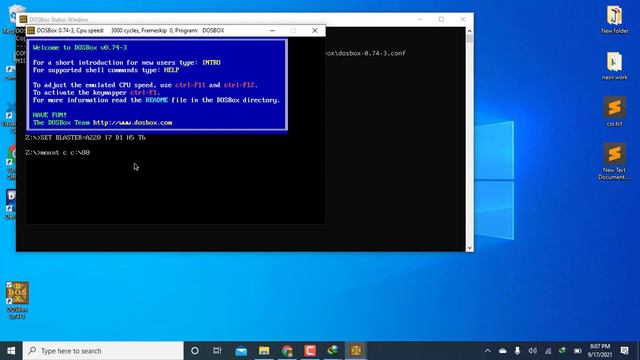Launch the DOSBox 0.74-3 desktop shortcut
Screen dimensions: 640x360
(x=17, y=300)
